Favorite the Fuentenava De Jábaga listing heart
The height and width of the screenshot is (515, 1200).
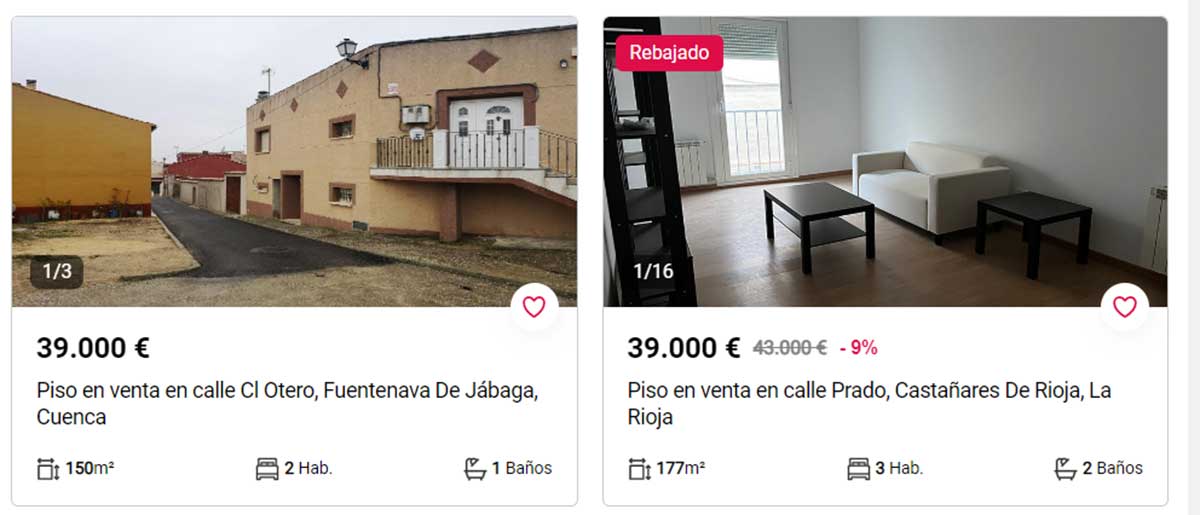click(534, 307)
